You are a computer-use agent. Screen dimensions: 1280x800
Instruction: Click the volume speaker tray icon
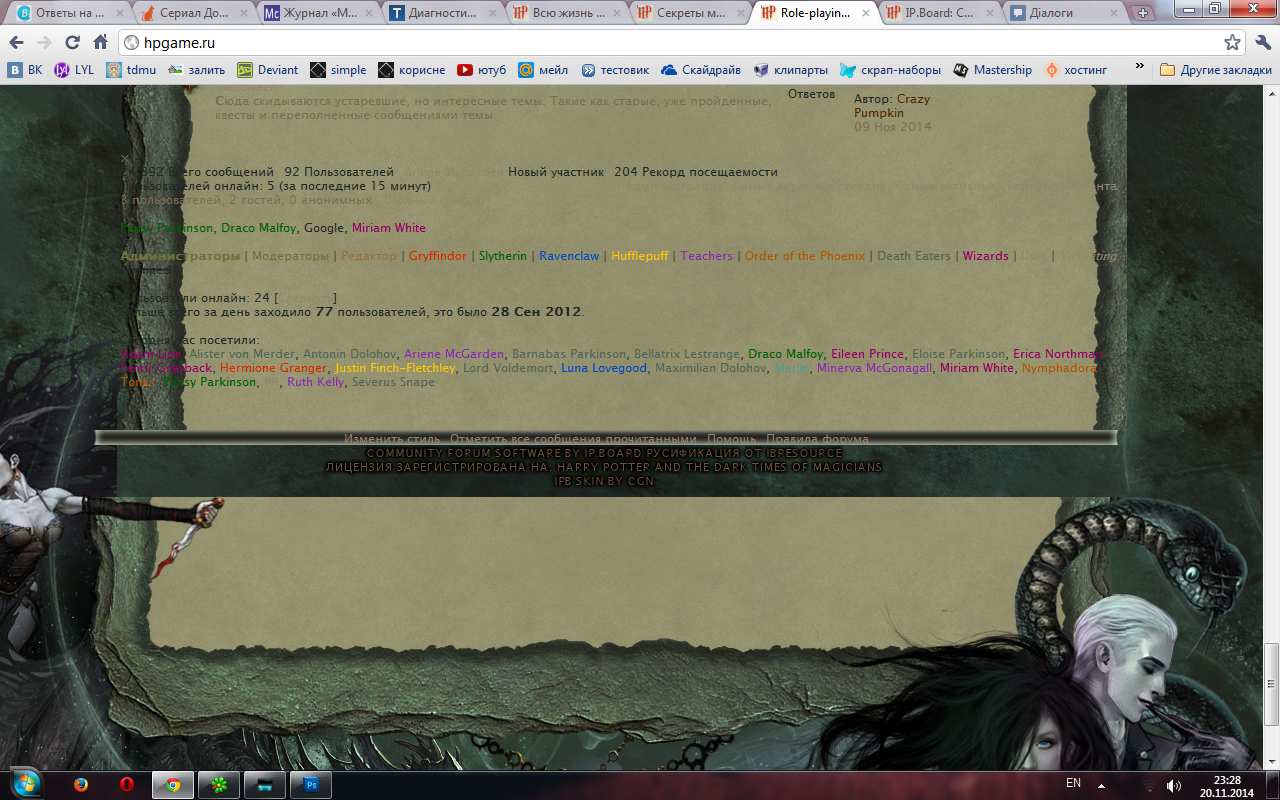point(1173,785)
